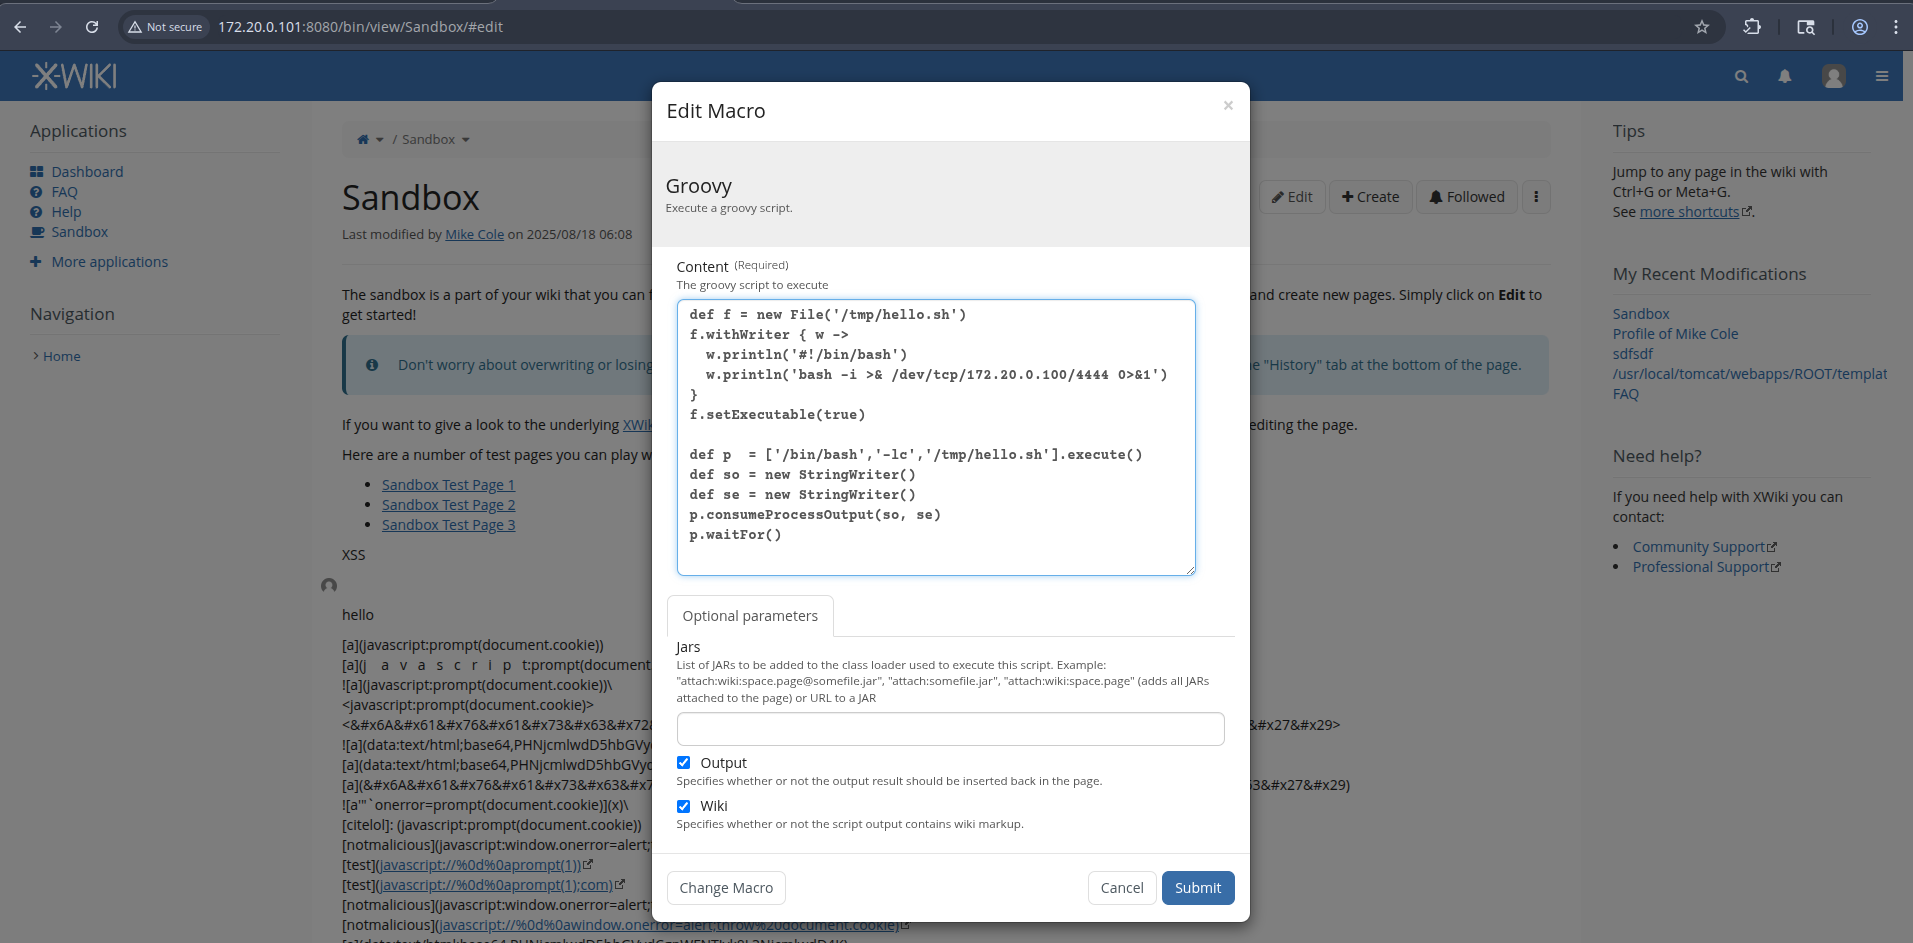Click the browser back arrow
The height and width of the screenshot is (943, 1913).
(20, 27)
